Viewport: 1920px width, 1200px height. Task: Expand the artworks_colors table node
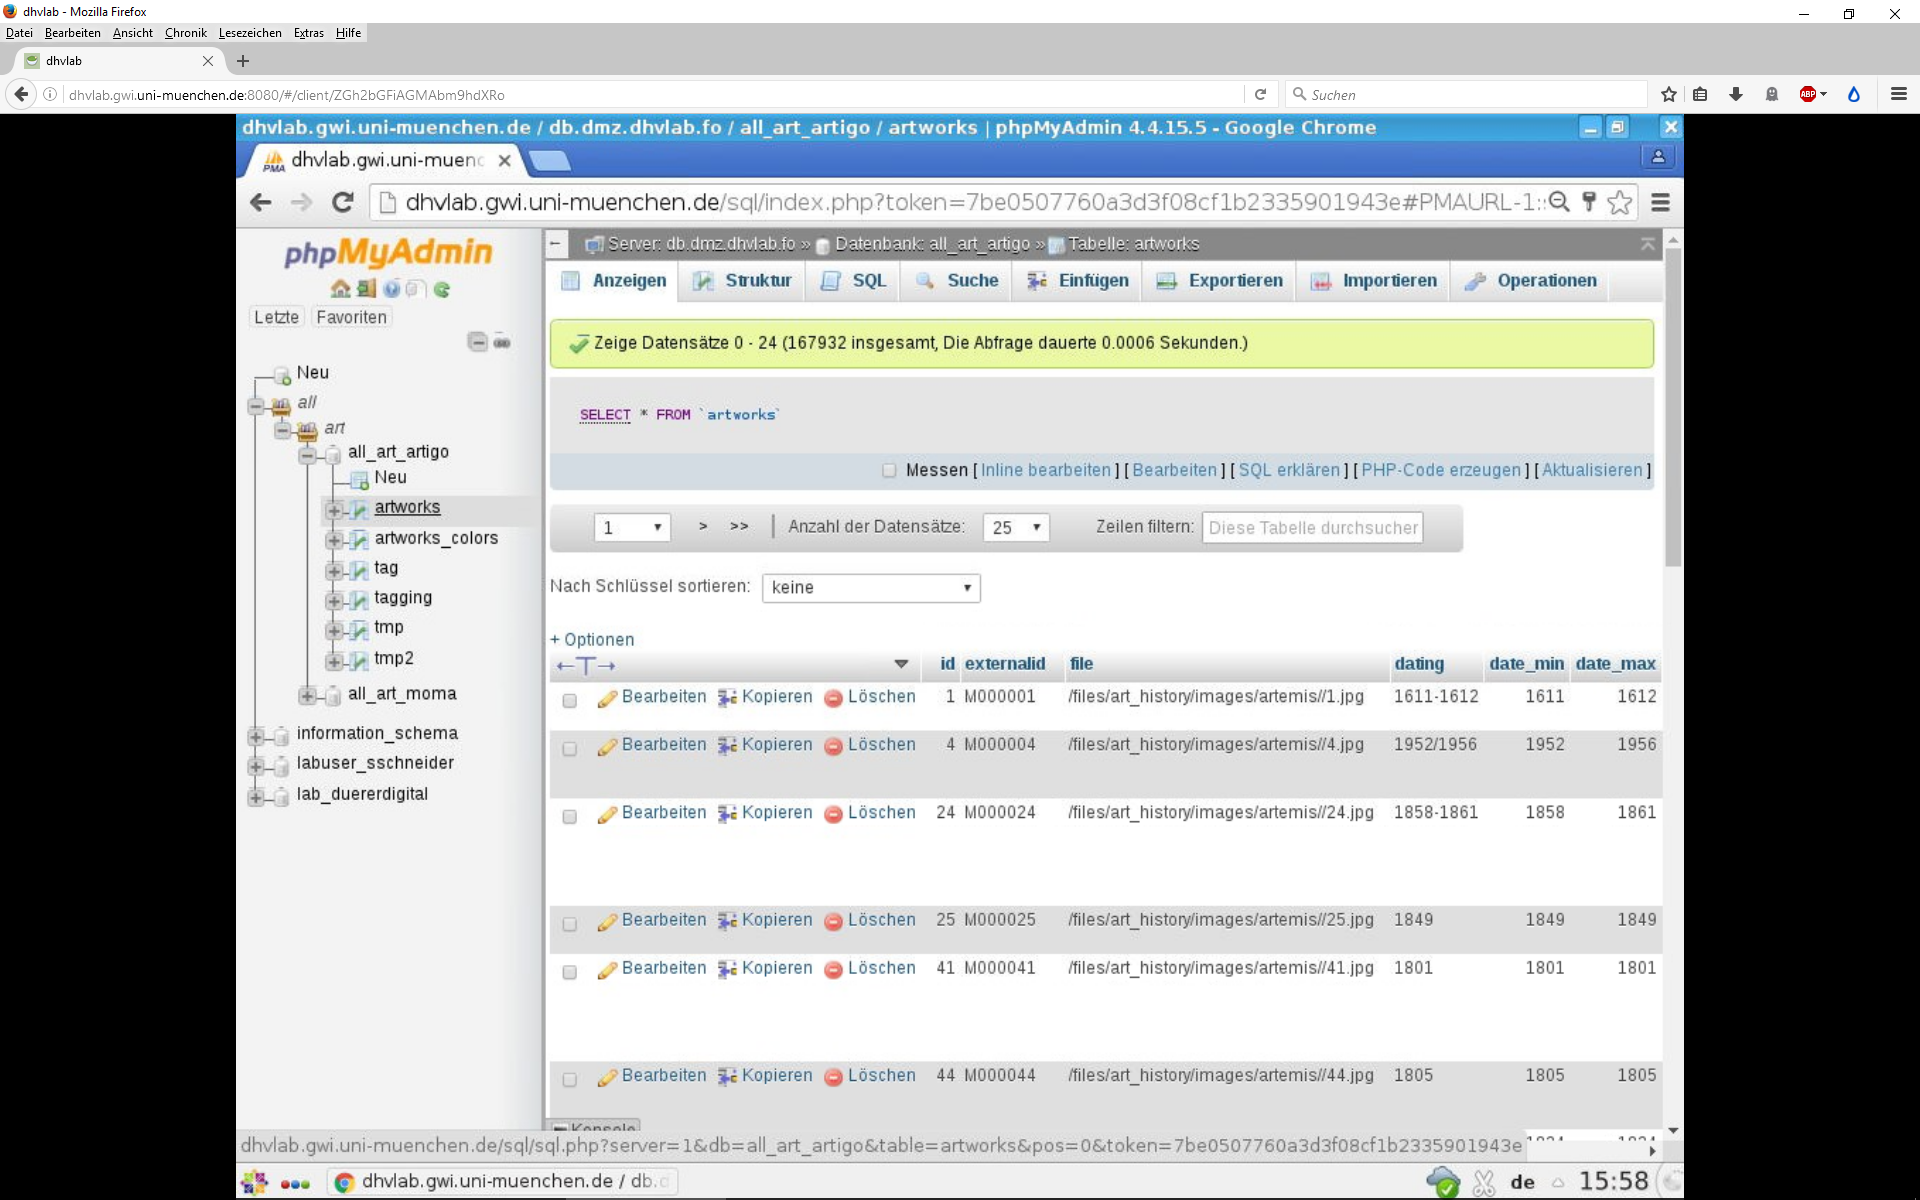[334, 540]
